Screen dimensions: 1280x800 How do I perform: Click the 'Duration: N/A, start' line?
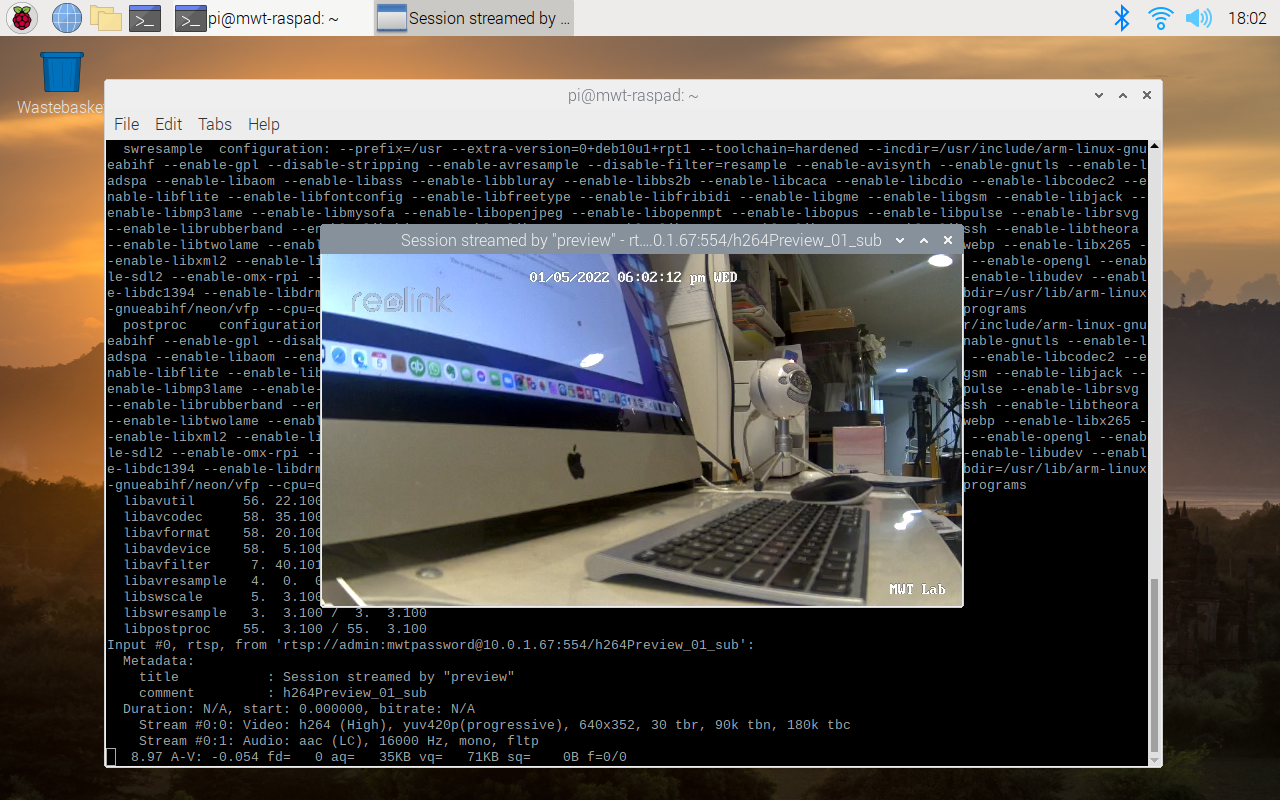click(x=299, y=709)
